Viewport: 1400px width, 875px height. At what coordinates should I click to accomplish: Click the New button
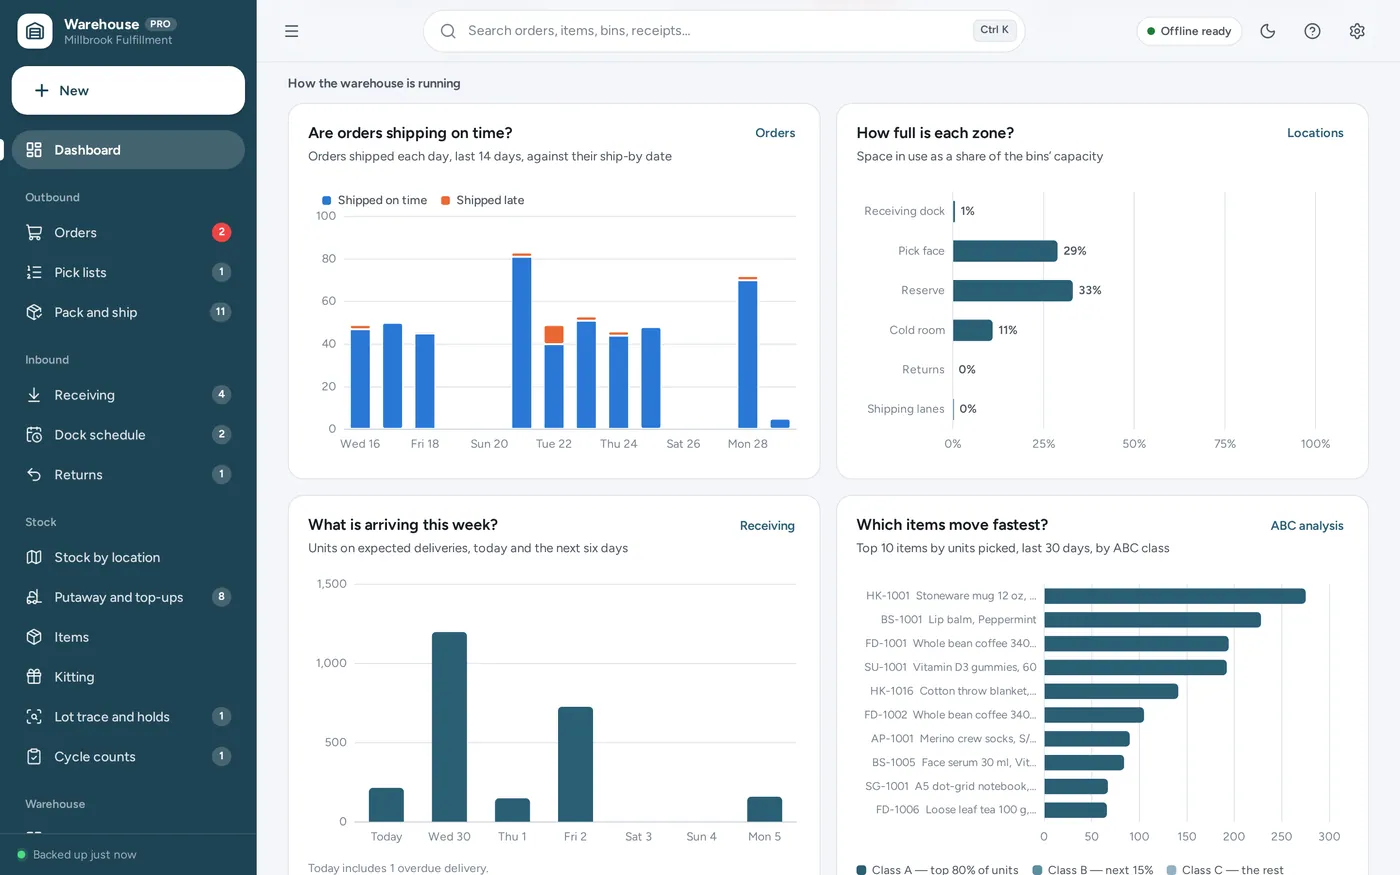pos(128,91)
